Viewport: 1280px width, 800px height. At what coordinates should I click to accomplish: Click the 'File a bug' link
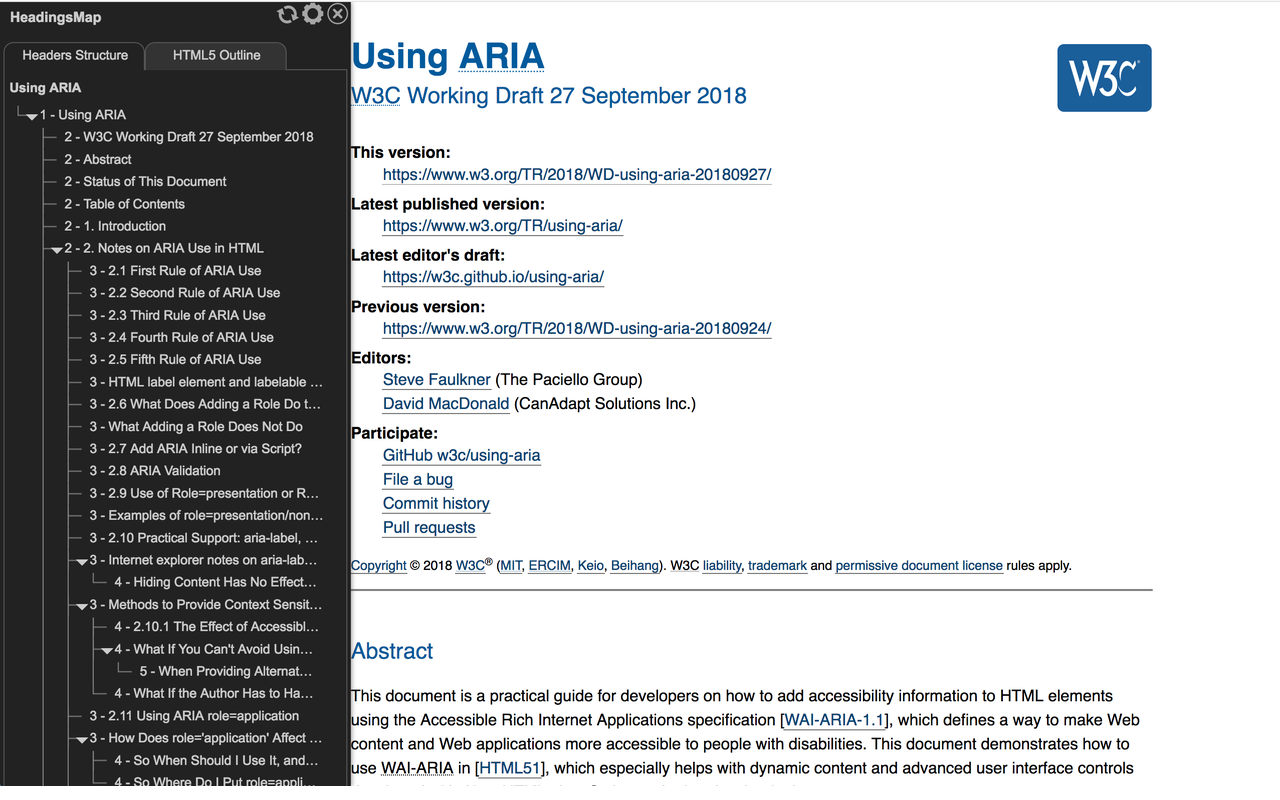tap(417, 479)
